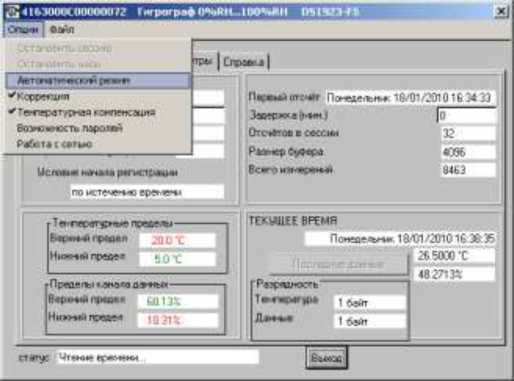Click the 26.5000 °C reading
The height and width of the screenshot is (381, 514).
click(x=454, y=256)
